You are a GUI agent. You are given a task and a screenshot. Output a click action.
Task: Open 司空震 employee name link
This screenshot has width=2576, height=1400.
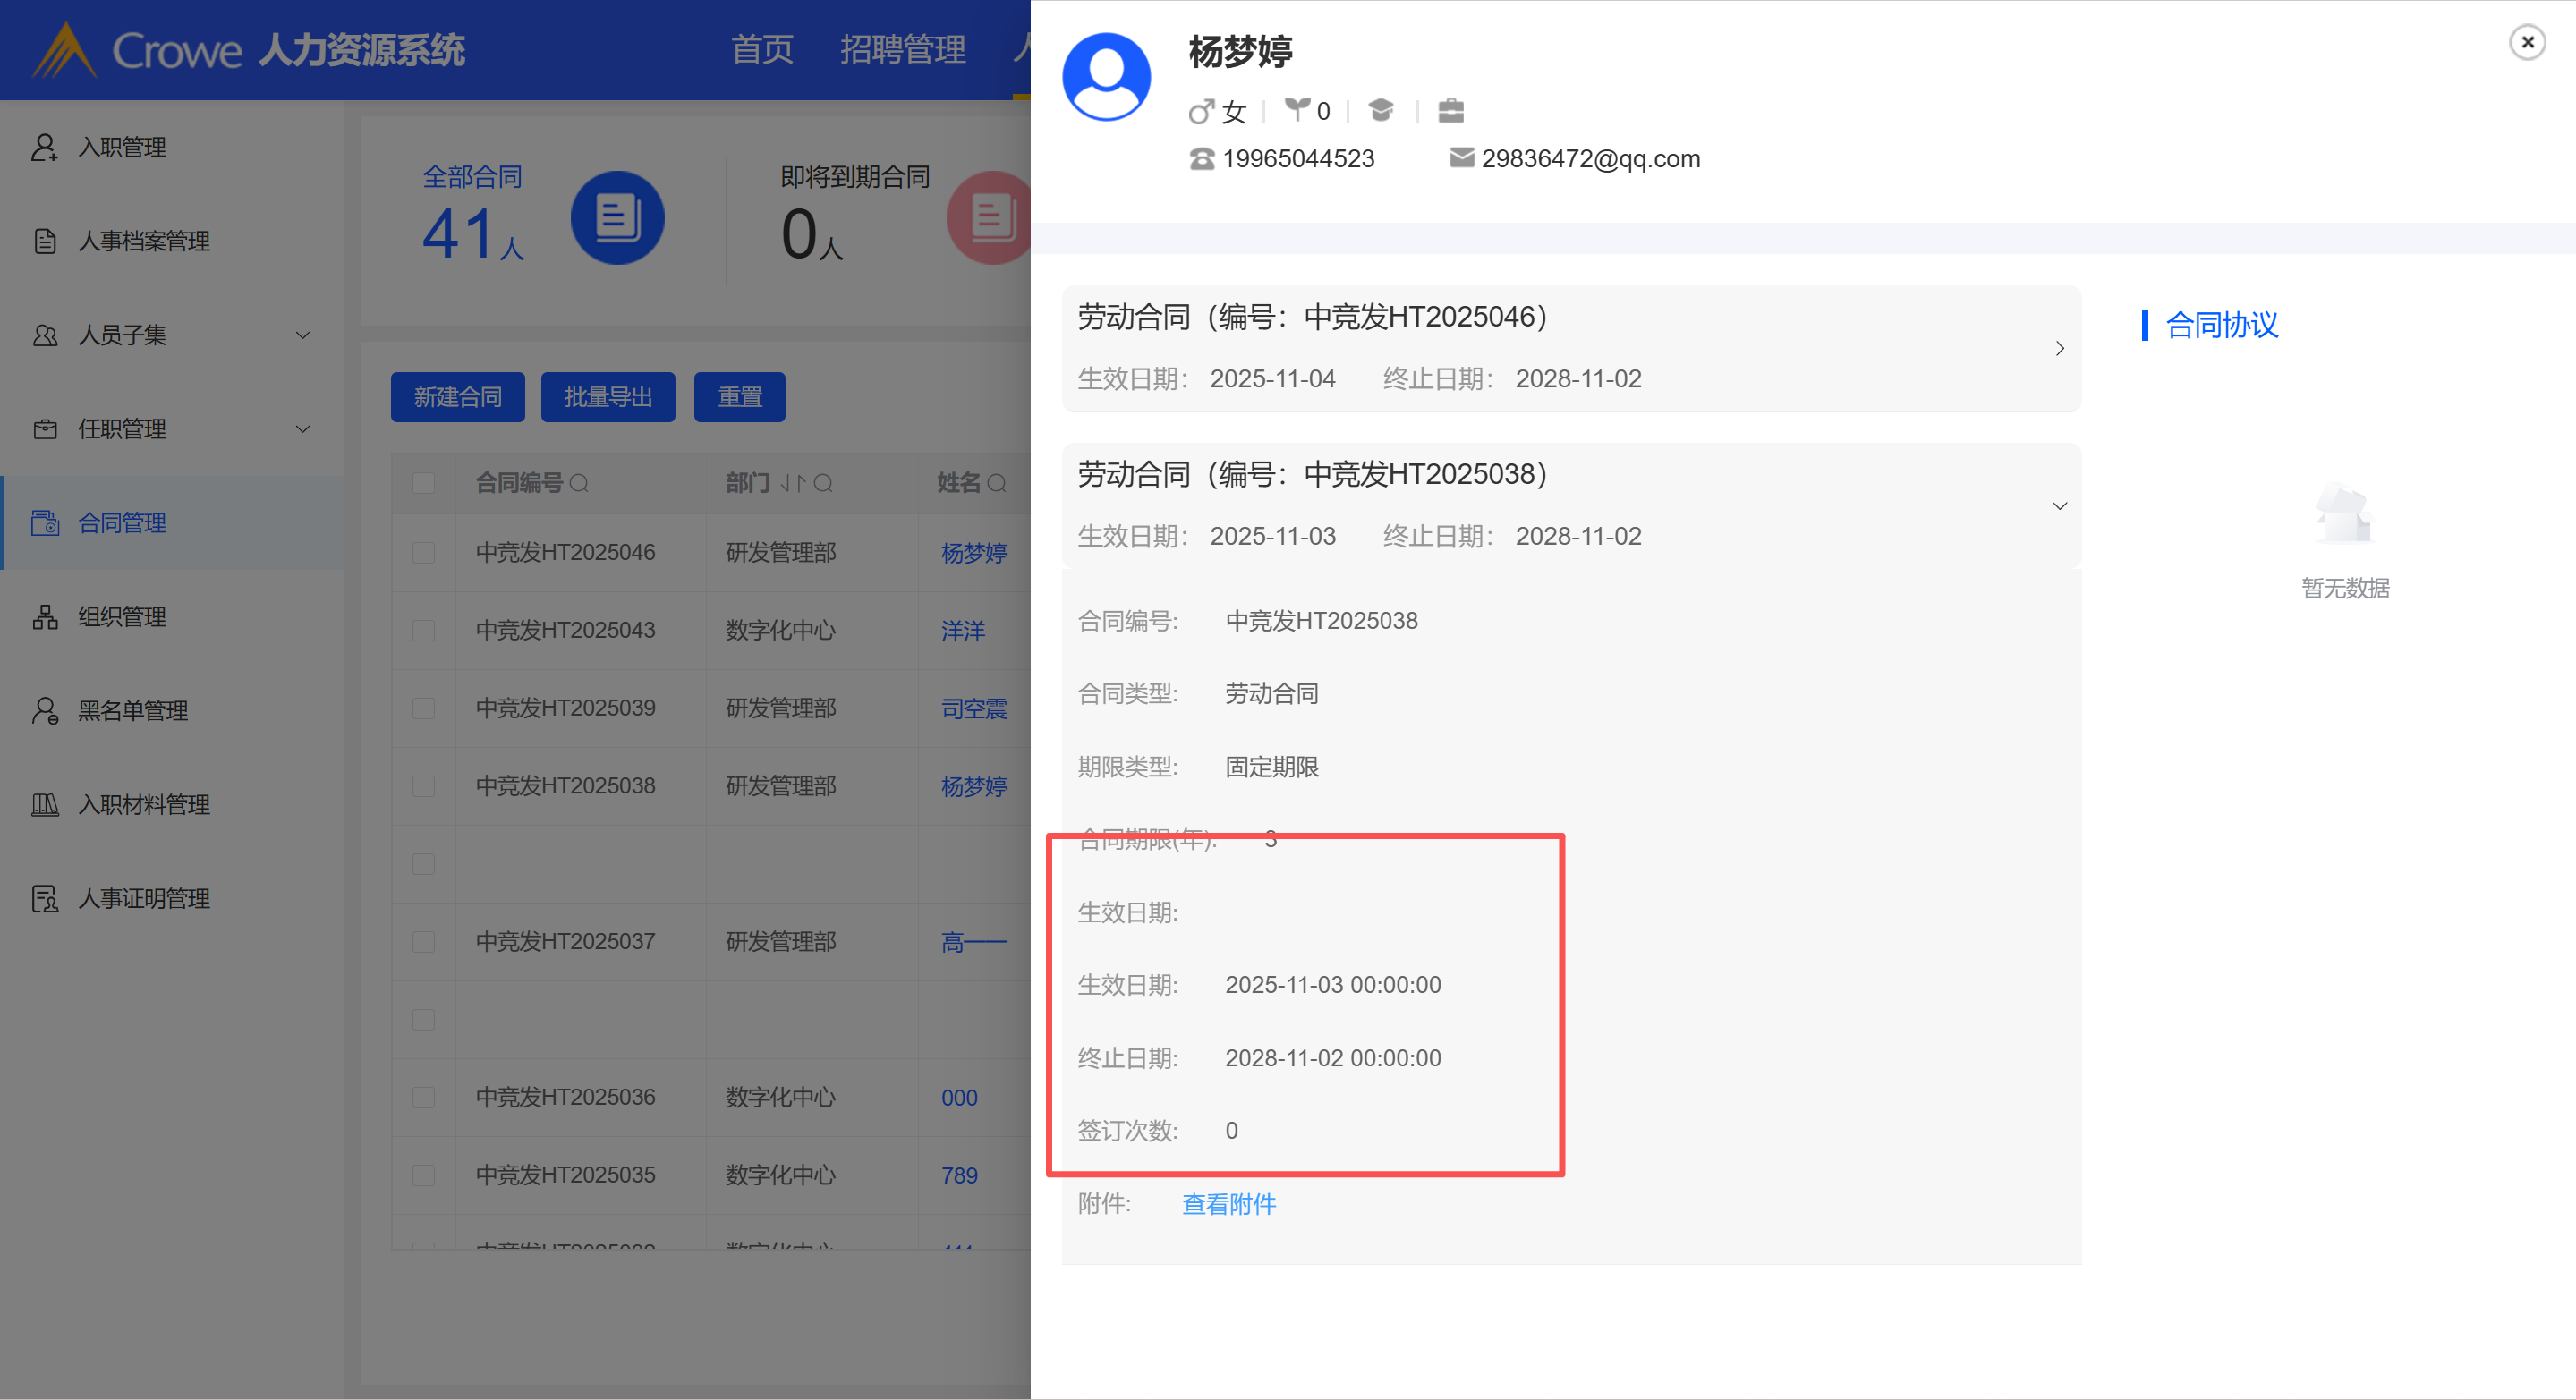point(973,709)
